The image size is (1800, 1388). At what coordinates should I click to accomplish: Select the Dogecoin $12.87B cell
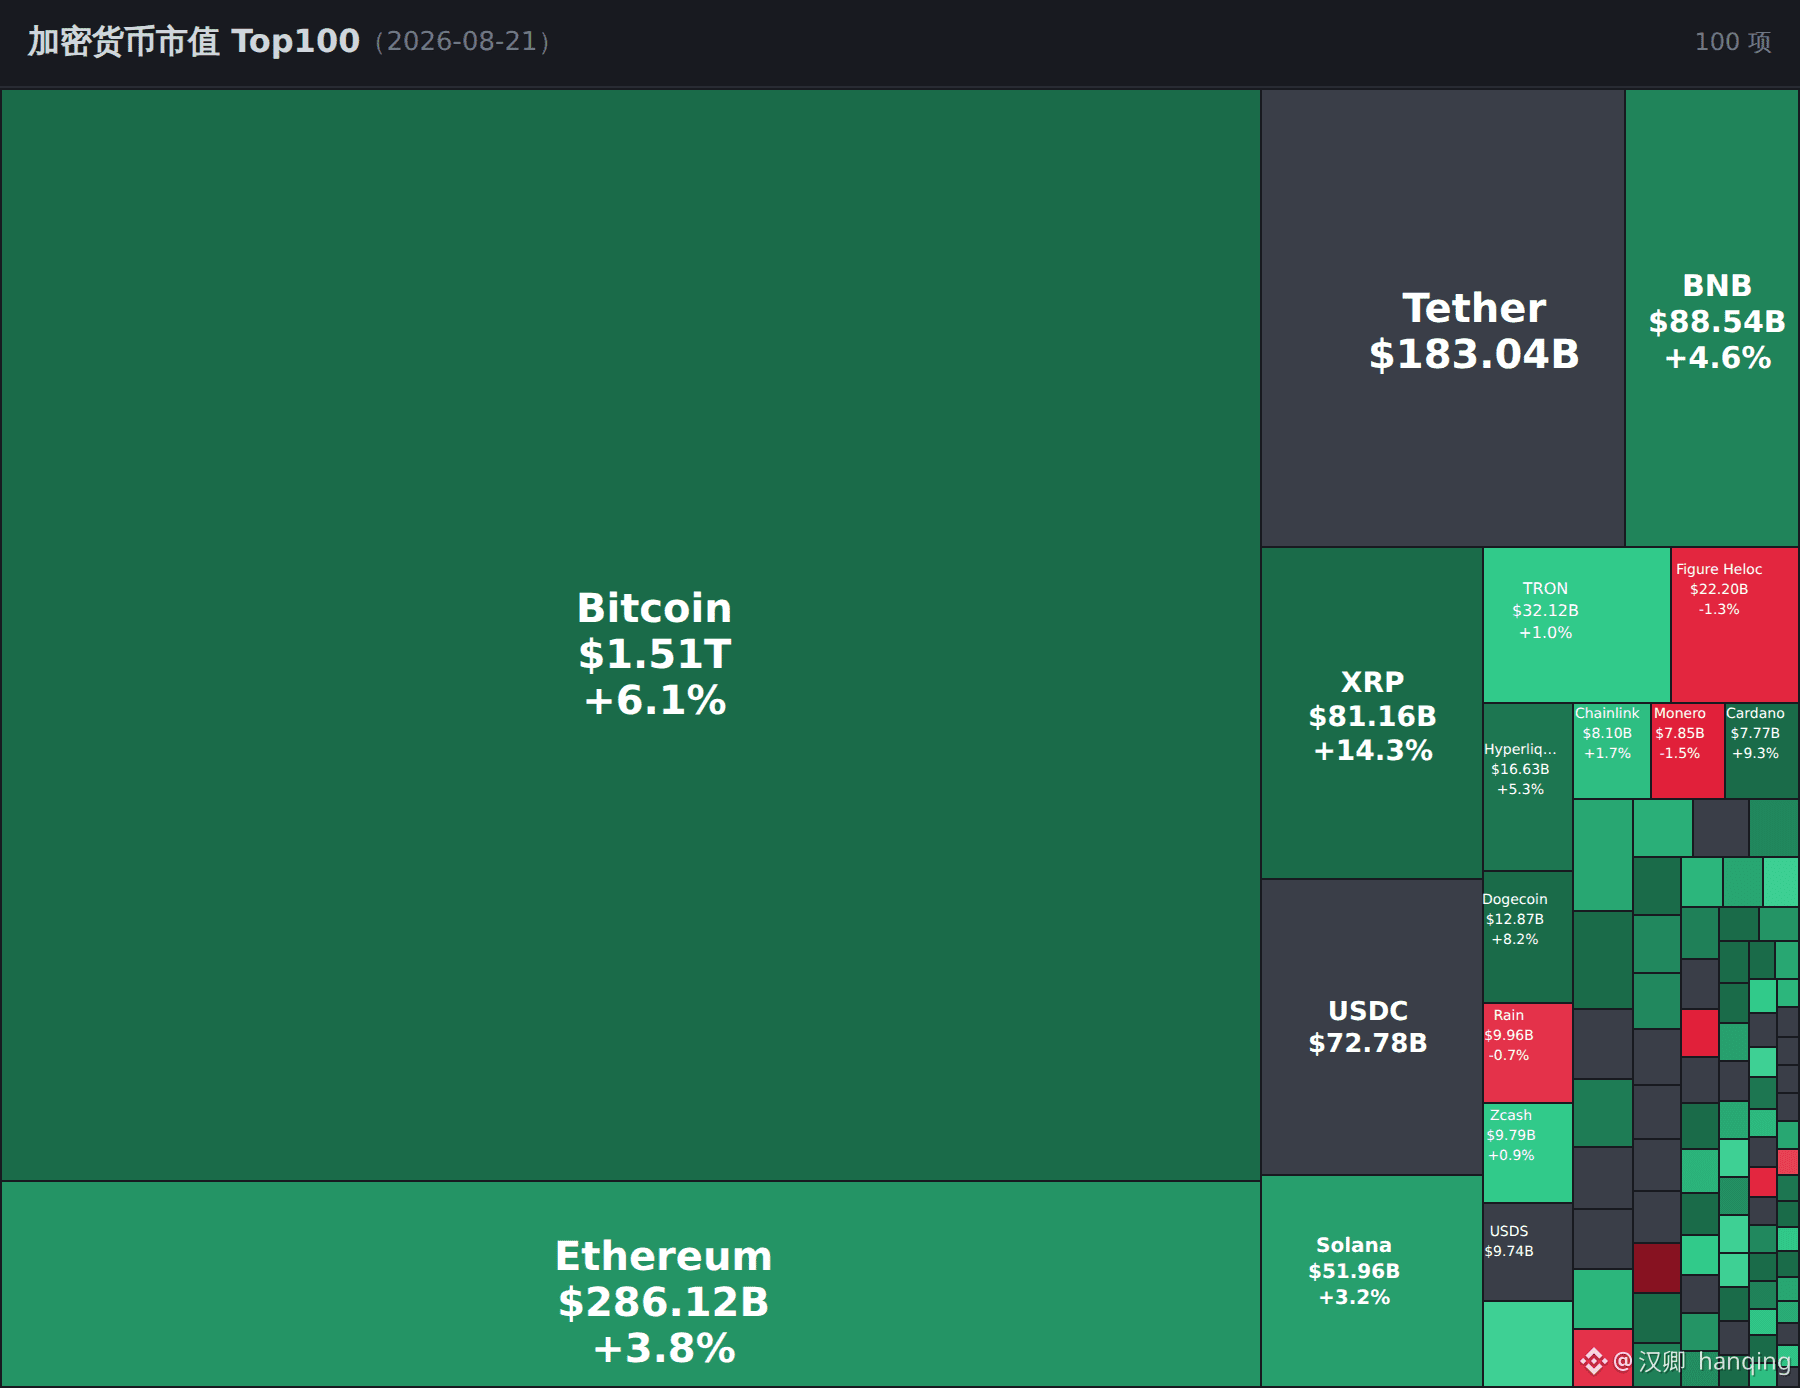click(x=1528, y=937)
